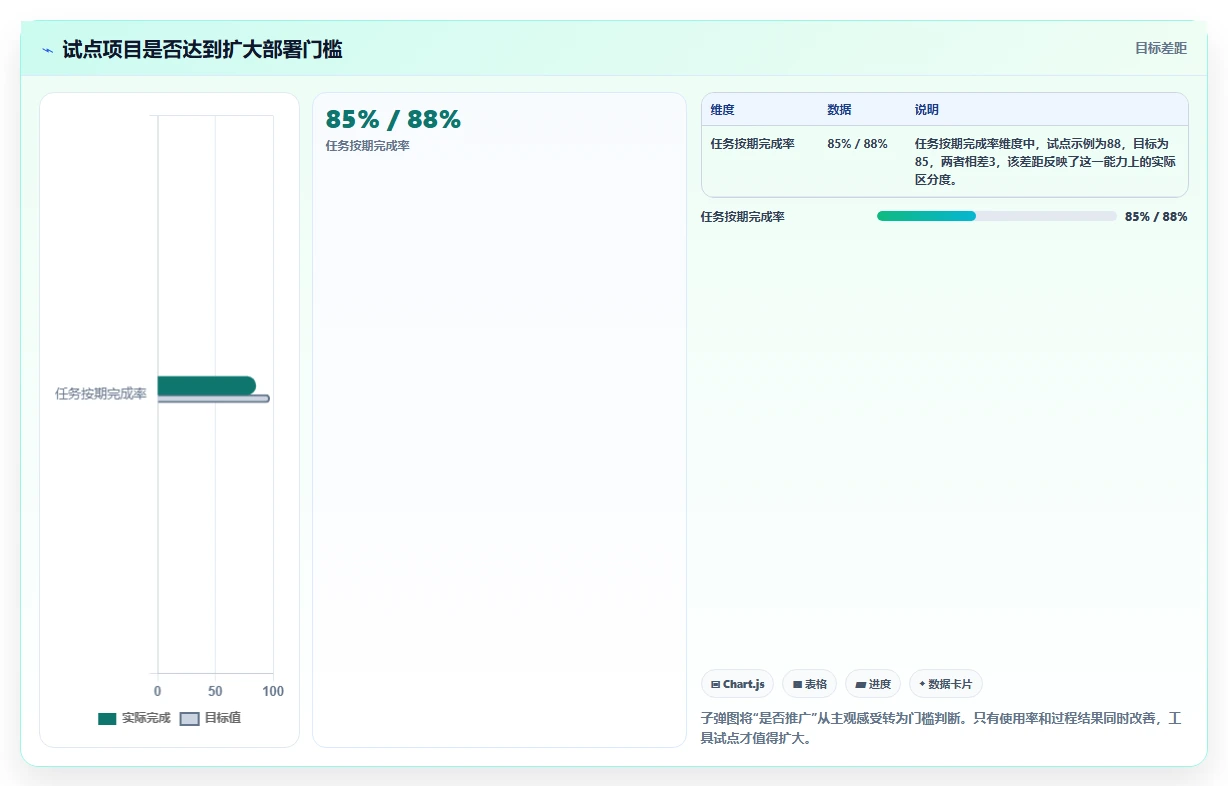
Task: Click the 维度 column header
Action: point(722,110)
